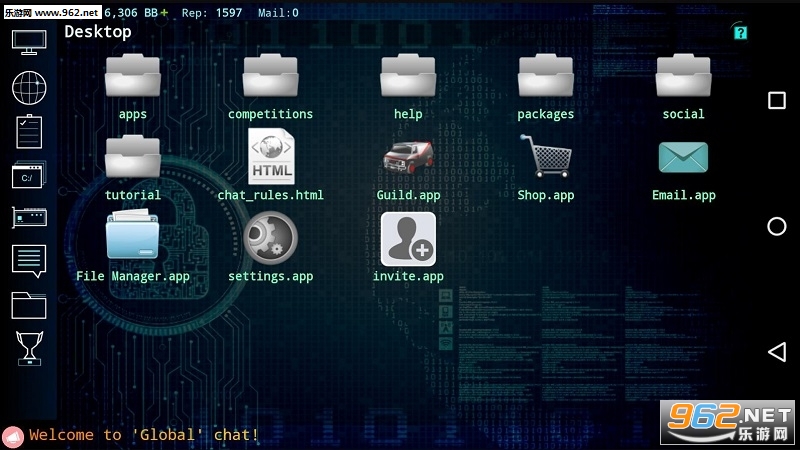Open the Guild.app van icon
The image size is (800, 450).
(408, 158)
